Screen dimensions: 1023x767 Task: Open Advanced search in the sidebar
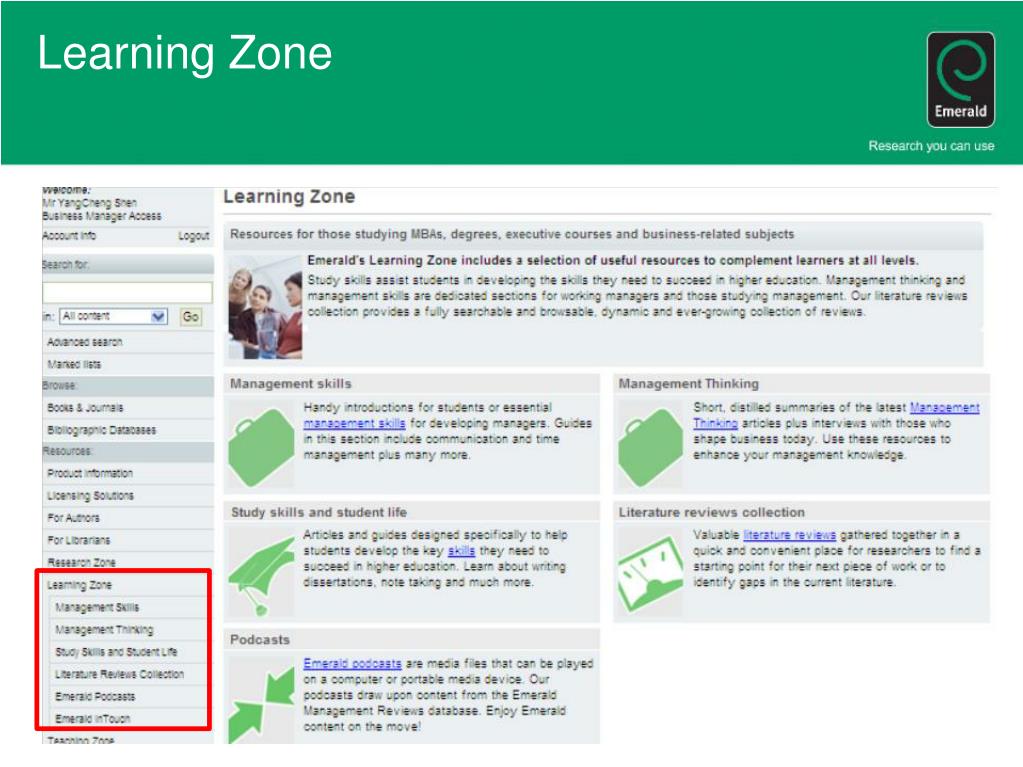[85, 342]
